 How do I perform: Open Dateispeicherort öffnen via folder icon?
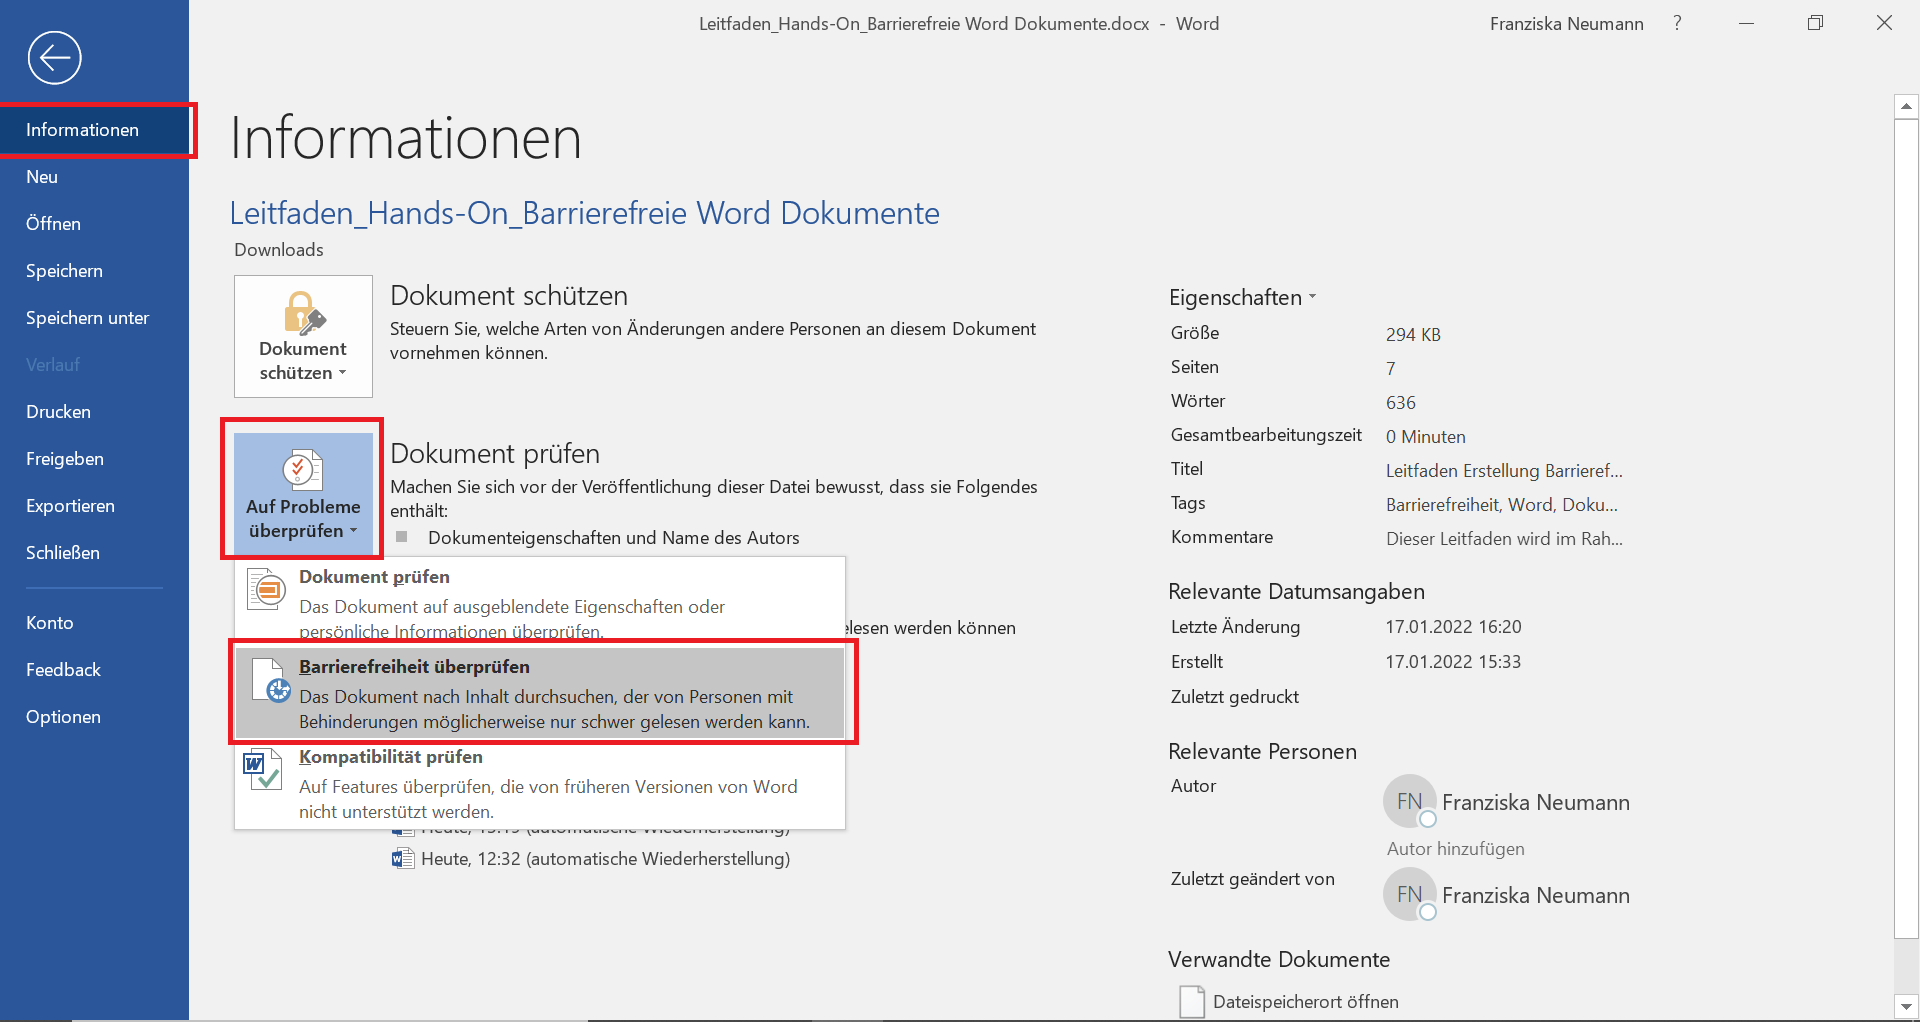coord(1190,1001)
